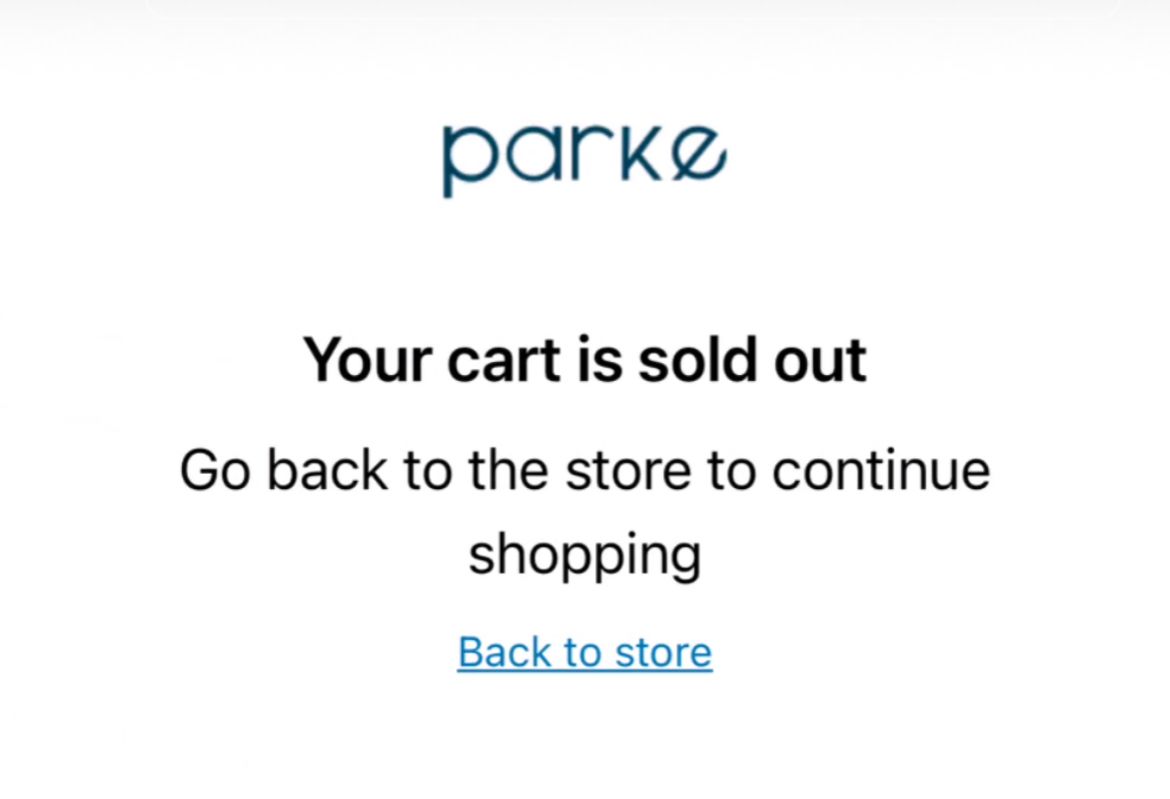Click the word 'Go' starting the message

point(214,471)
